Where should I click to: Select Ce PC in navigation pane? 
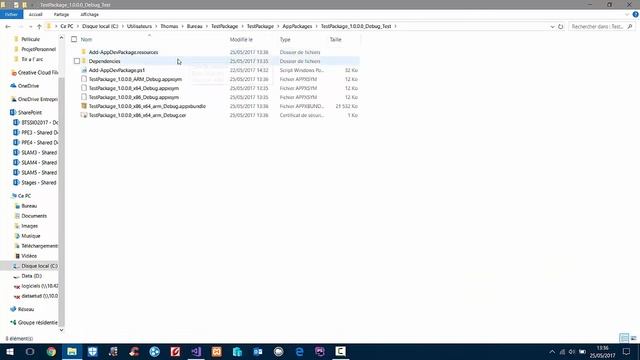(x=24, y=196)
